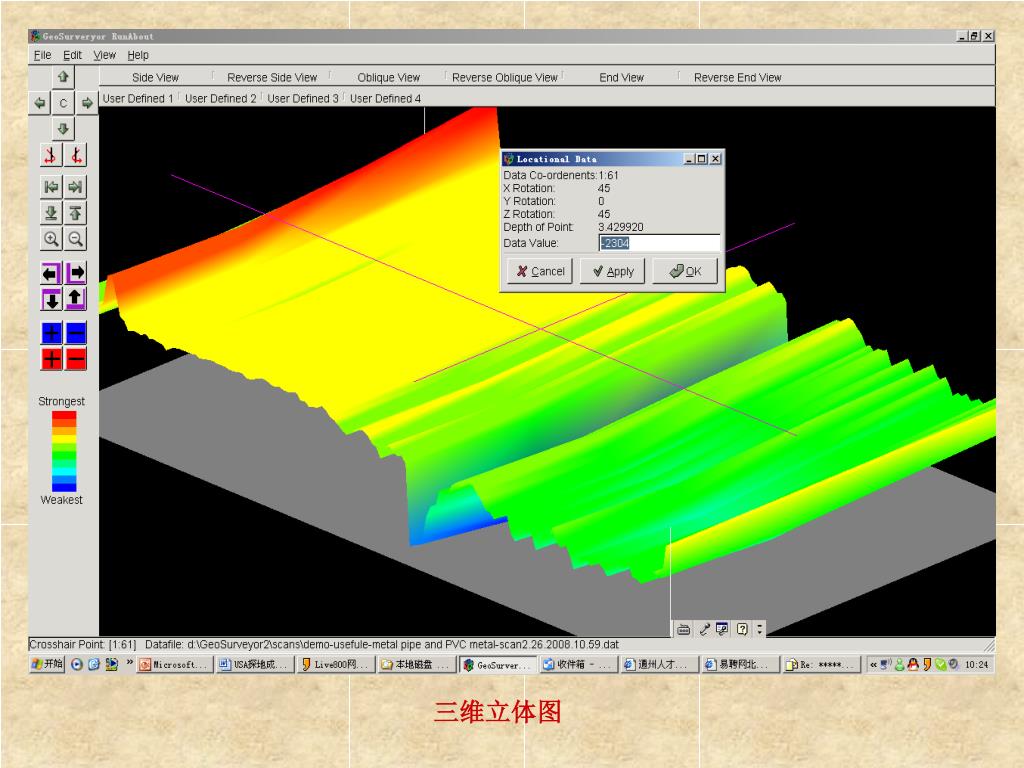Click the down arrow rotation button
This screenshot has height=768, width=1024.
pyautogui.click(x=63, y=129)
